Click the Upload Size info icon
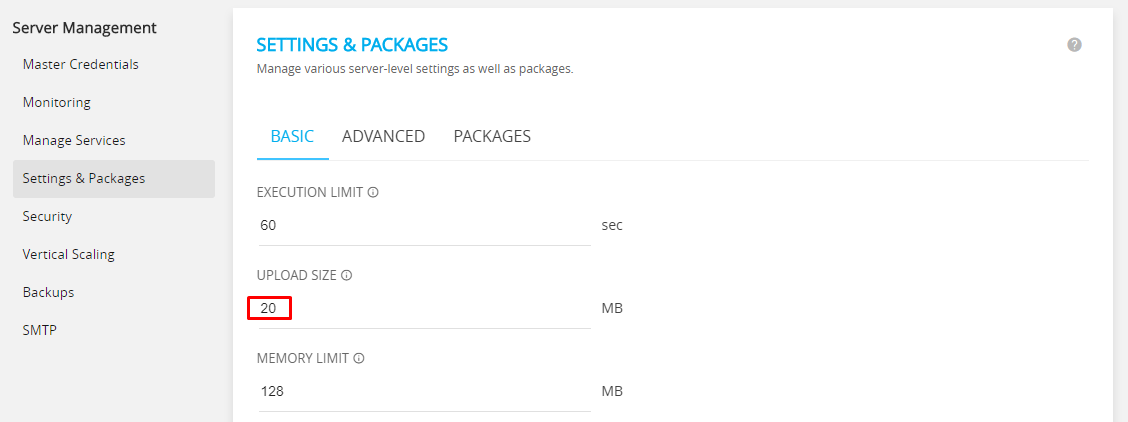This screenshot has height=422, width=1128. click(x=346, y=275)
